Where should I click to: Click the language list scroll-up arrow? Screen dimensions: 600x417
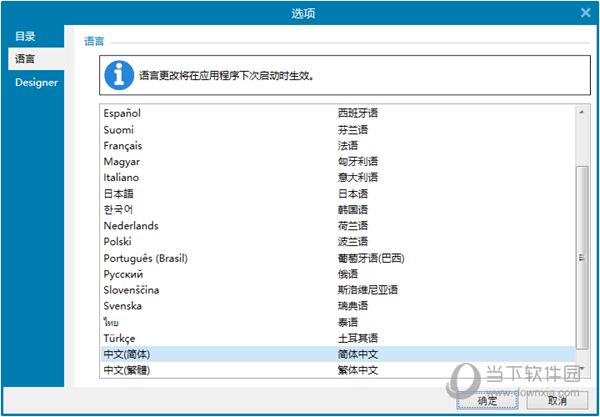coord(582,112)
